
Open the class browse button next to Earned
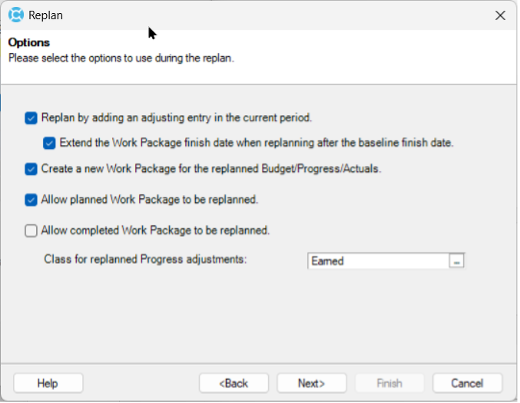point(456,261)
